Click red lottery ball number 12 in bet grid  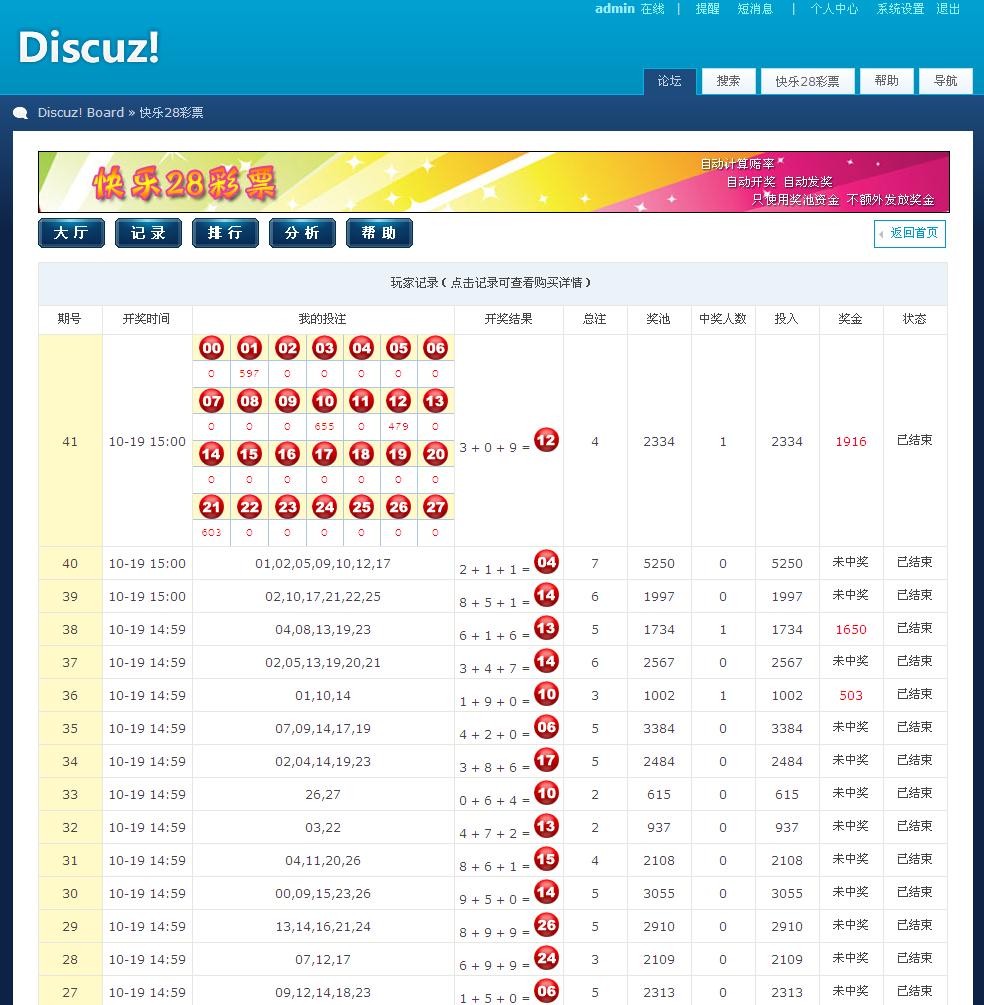[398, 401]
